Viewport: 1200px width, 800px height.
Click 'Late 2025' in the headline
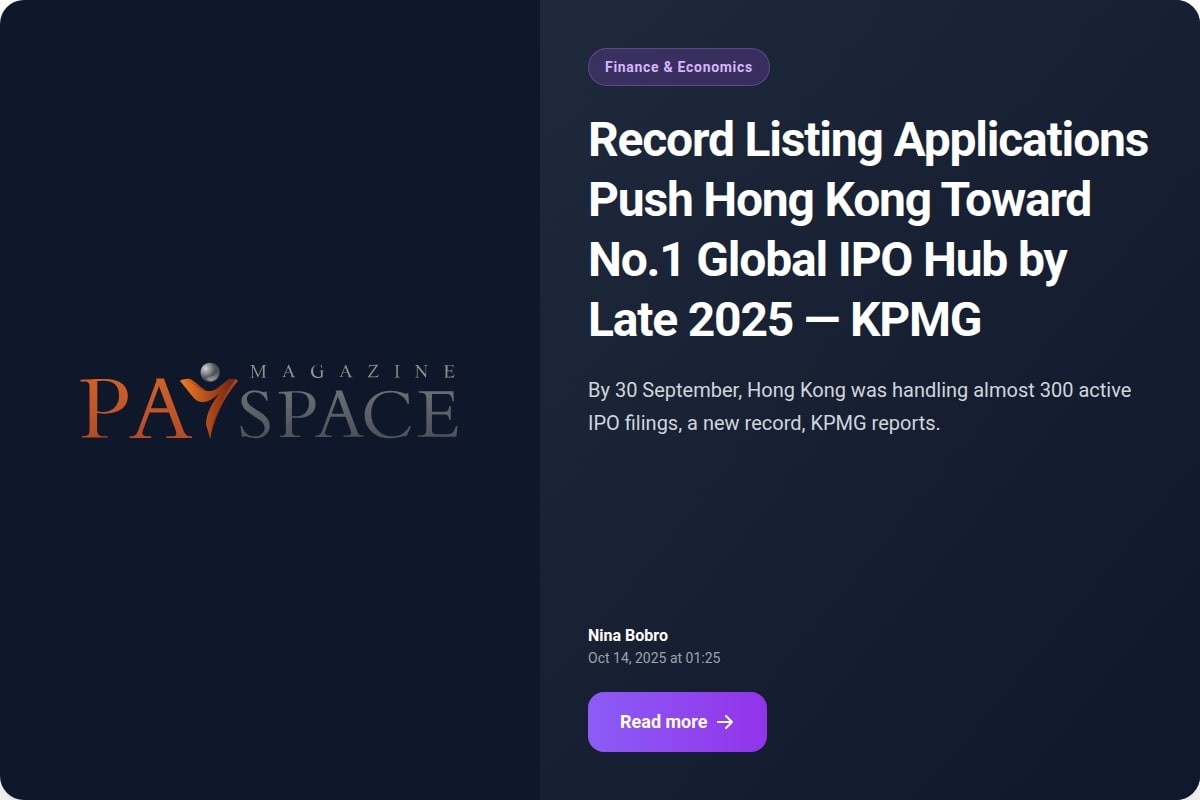(690, 320)
